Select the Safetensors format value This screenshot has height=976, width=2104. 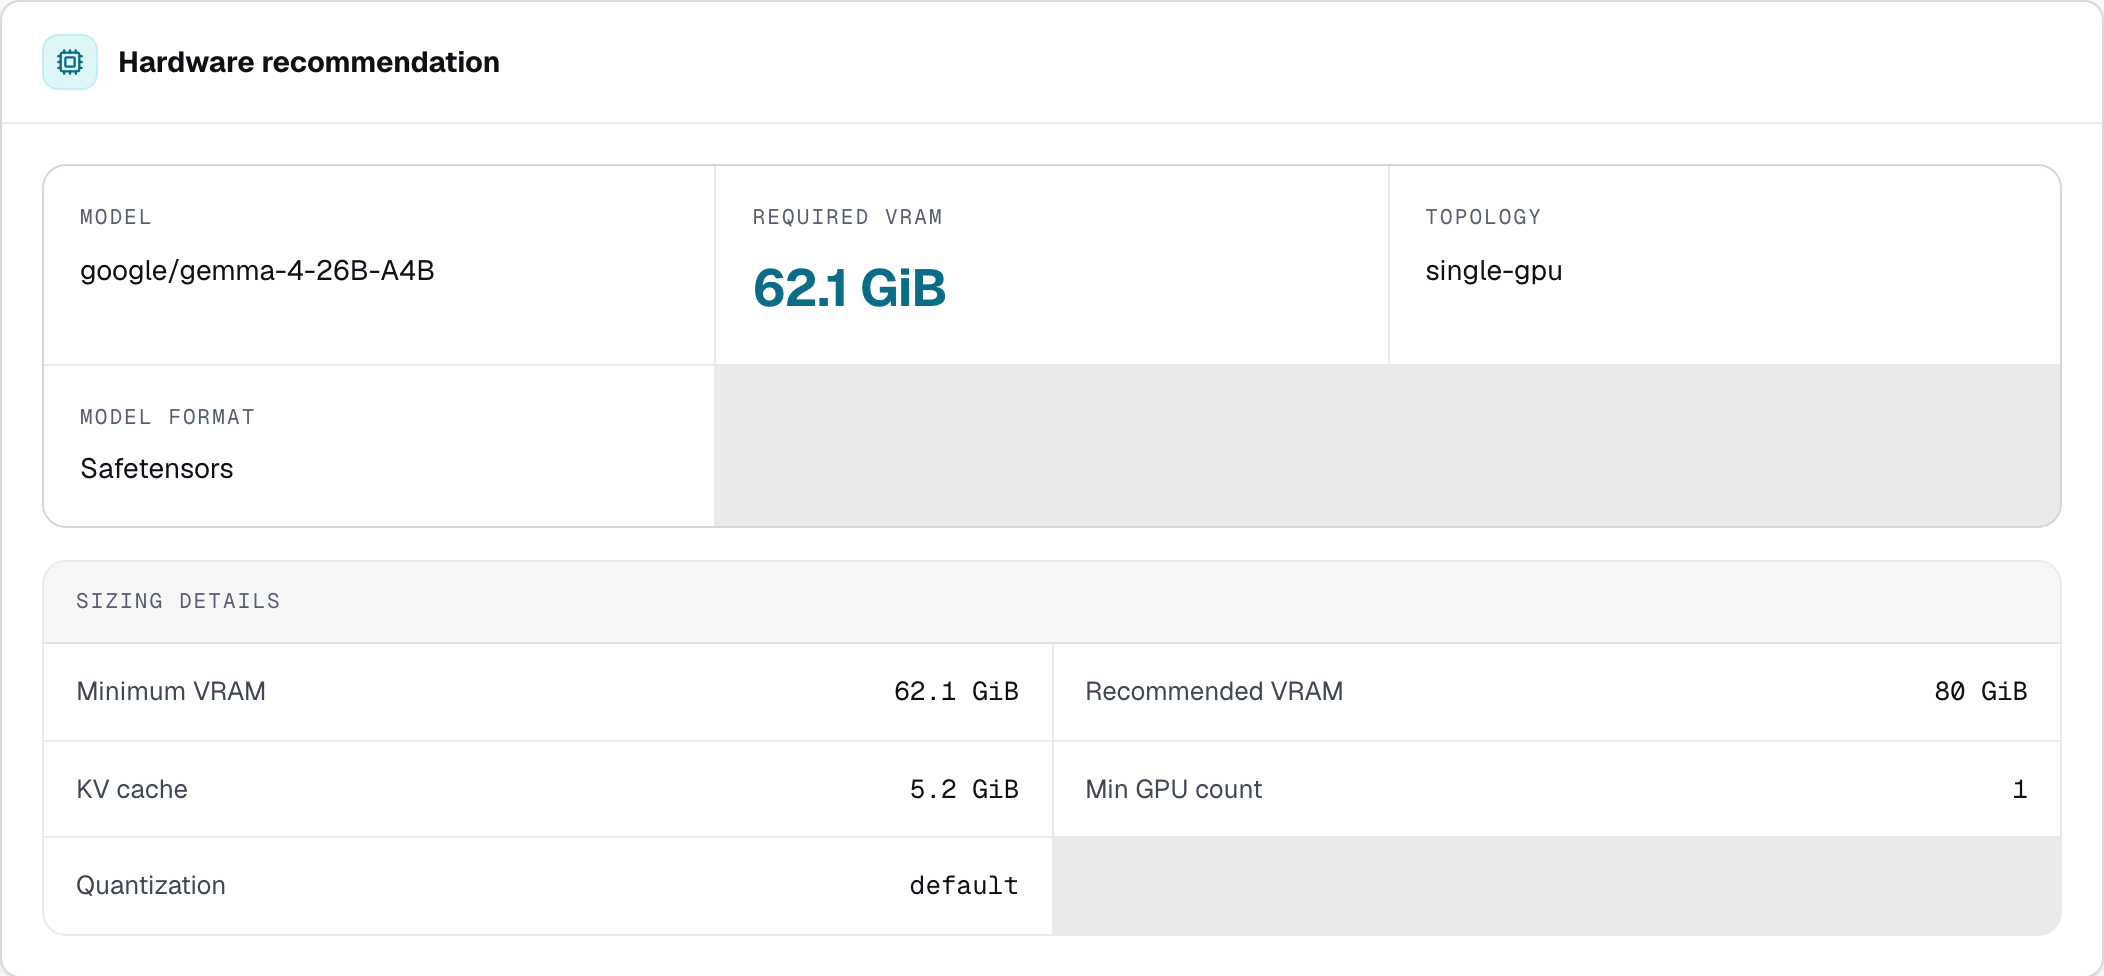[157, 469]
